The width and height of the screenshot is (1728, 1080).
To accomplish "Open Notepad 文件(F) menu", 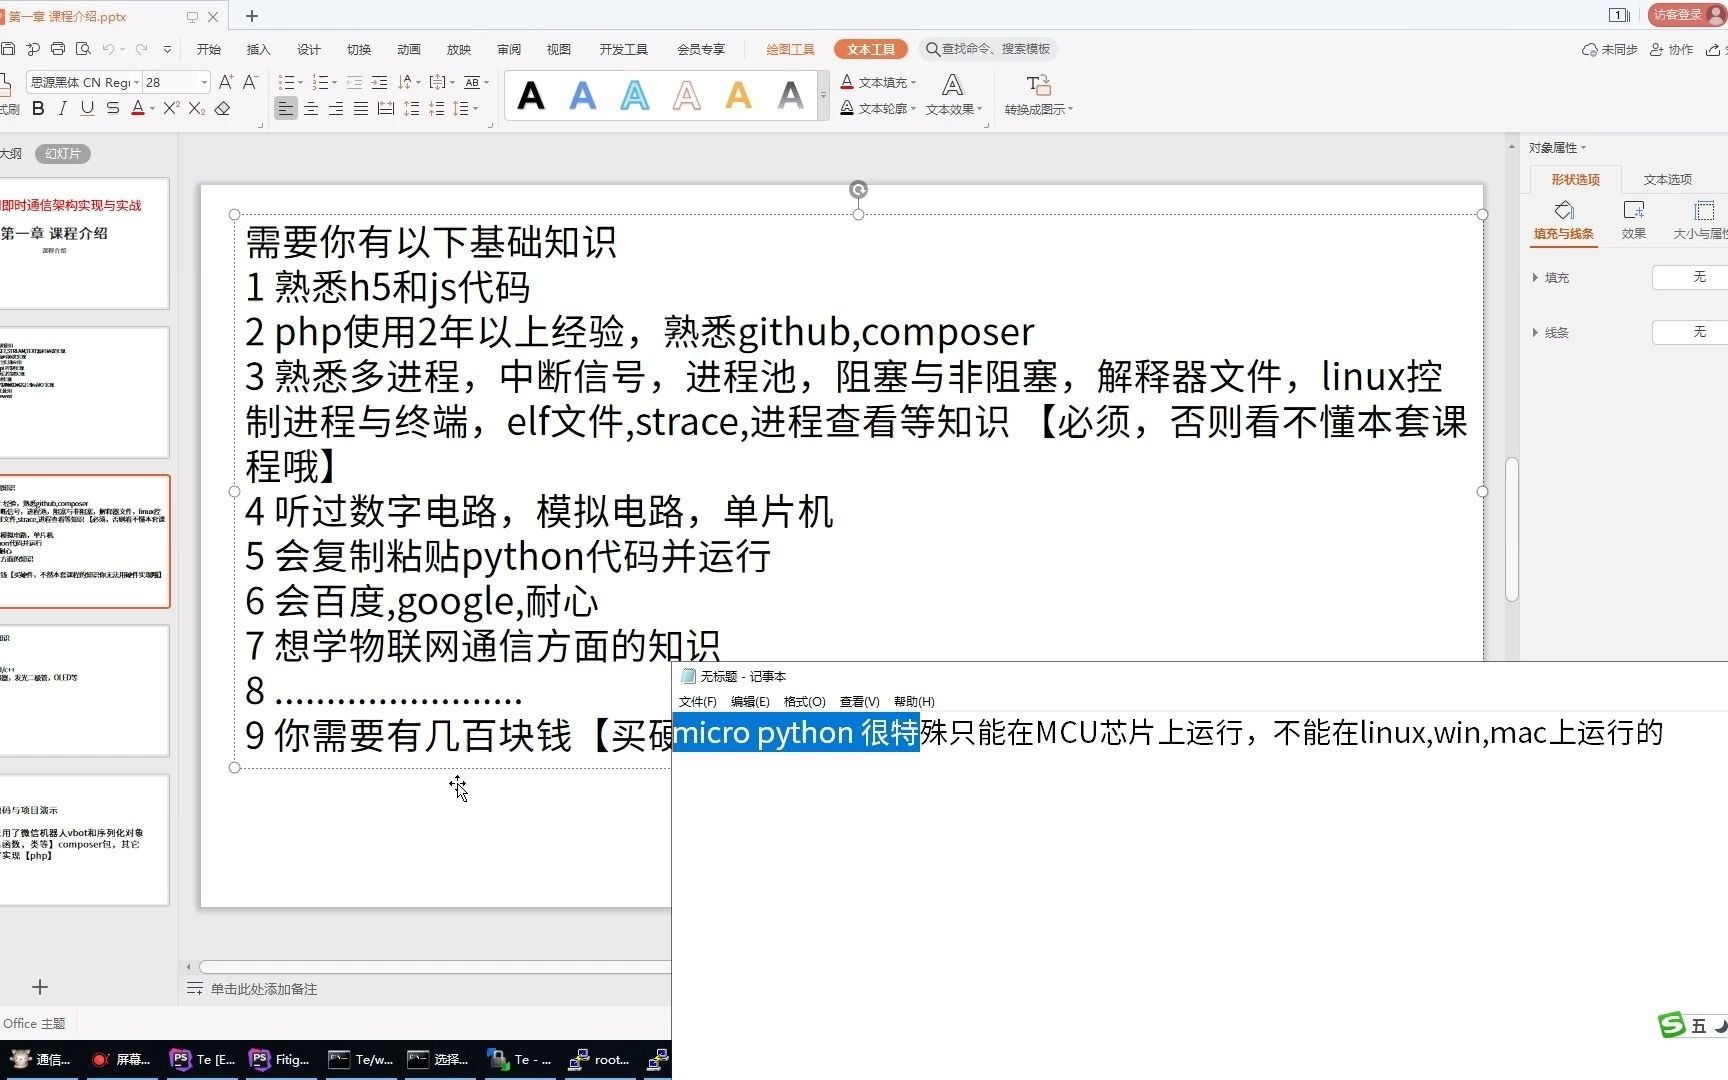I will click(x=698, y=702).
